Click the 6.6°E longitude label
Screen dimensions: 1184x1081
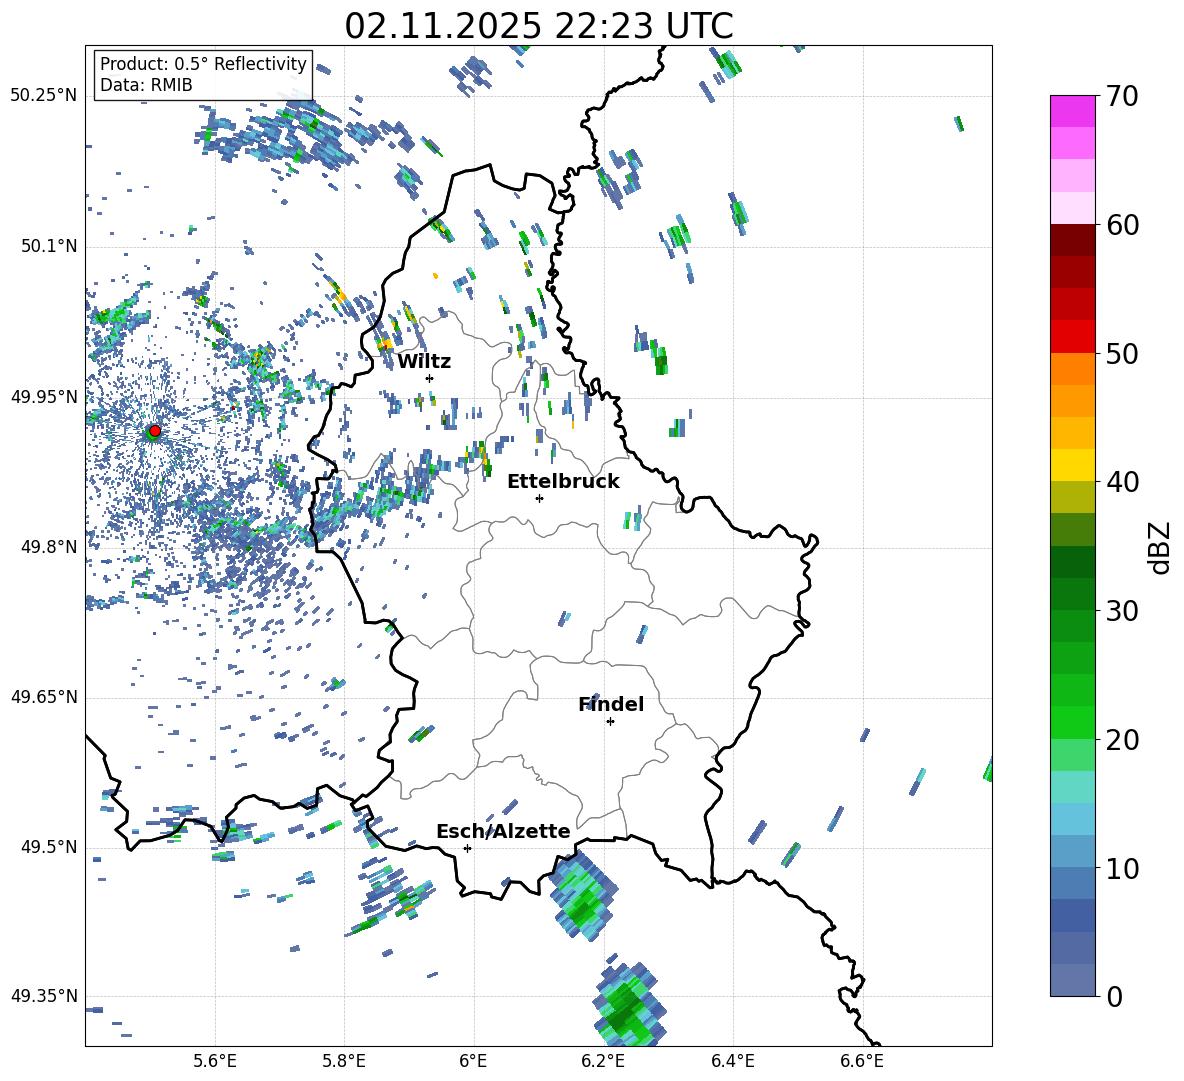pos(862,1061)
